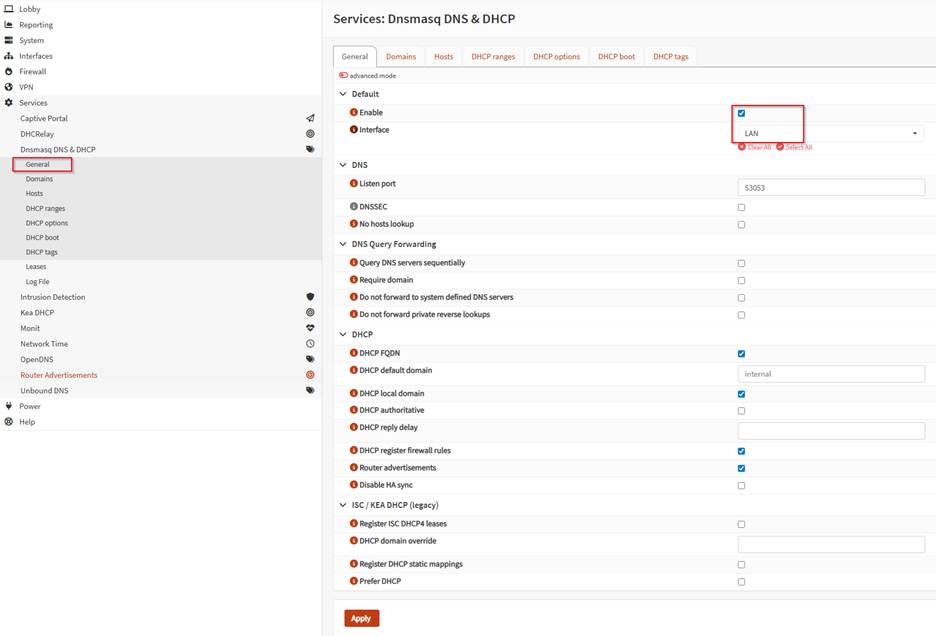Click the info icon next to DNSSEC
This screenshot has width=936, height=636.
point(353,207)
